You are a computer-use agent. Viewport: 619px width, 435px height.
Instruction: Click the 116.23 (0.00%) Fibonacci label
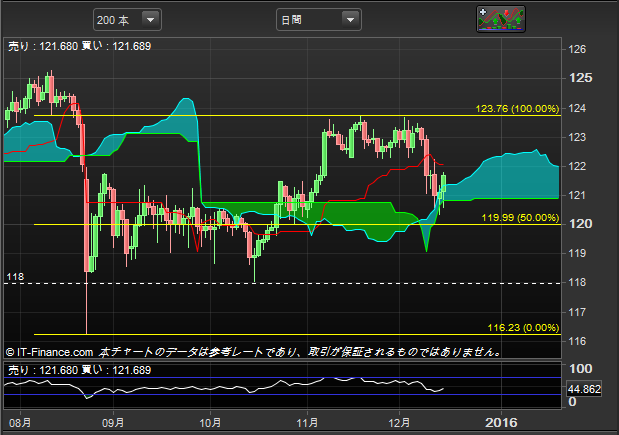[x=523, y=327]
